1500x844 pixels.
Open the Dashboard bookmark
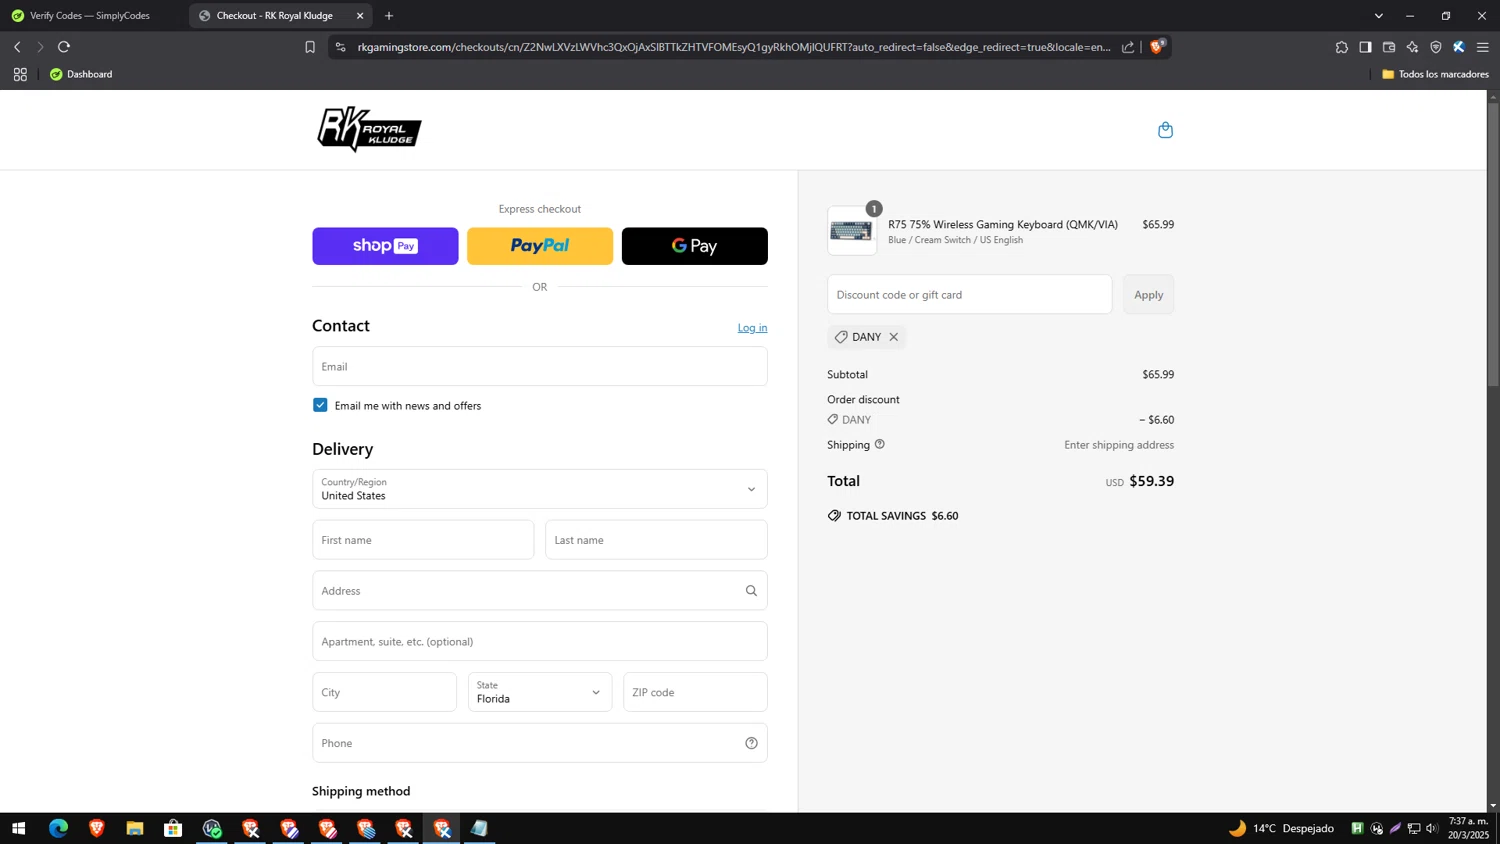point(81,74)
